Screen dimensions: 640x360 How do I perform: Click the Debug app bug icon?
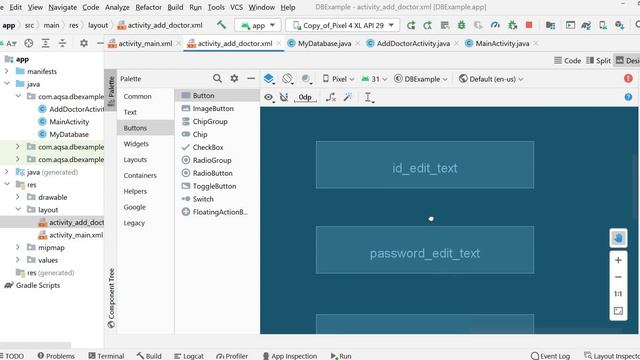(461, 25)
